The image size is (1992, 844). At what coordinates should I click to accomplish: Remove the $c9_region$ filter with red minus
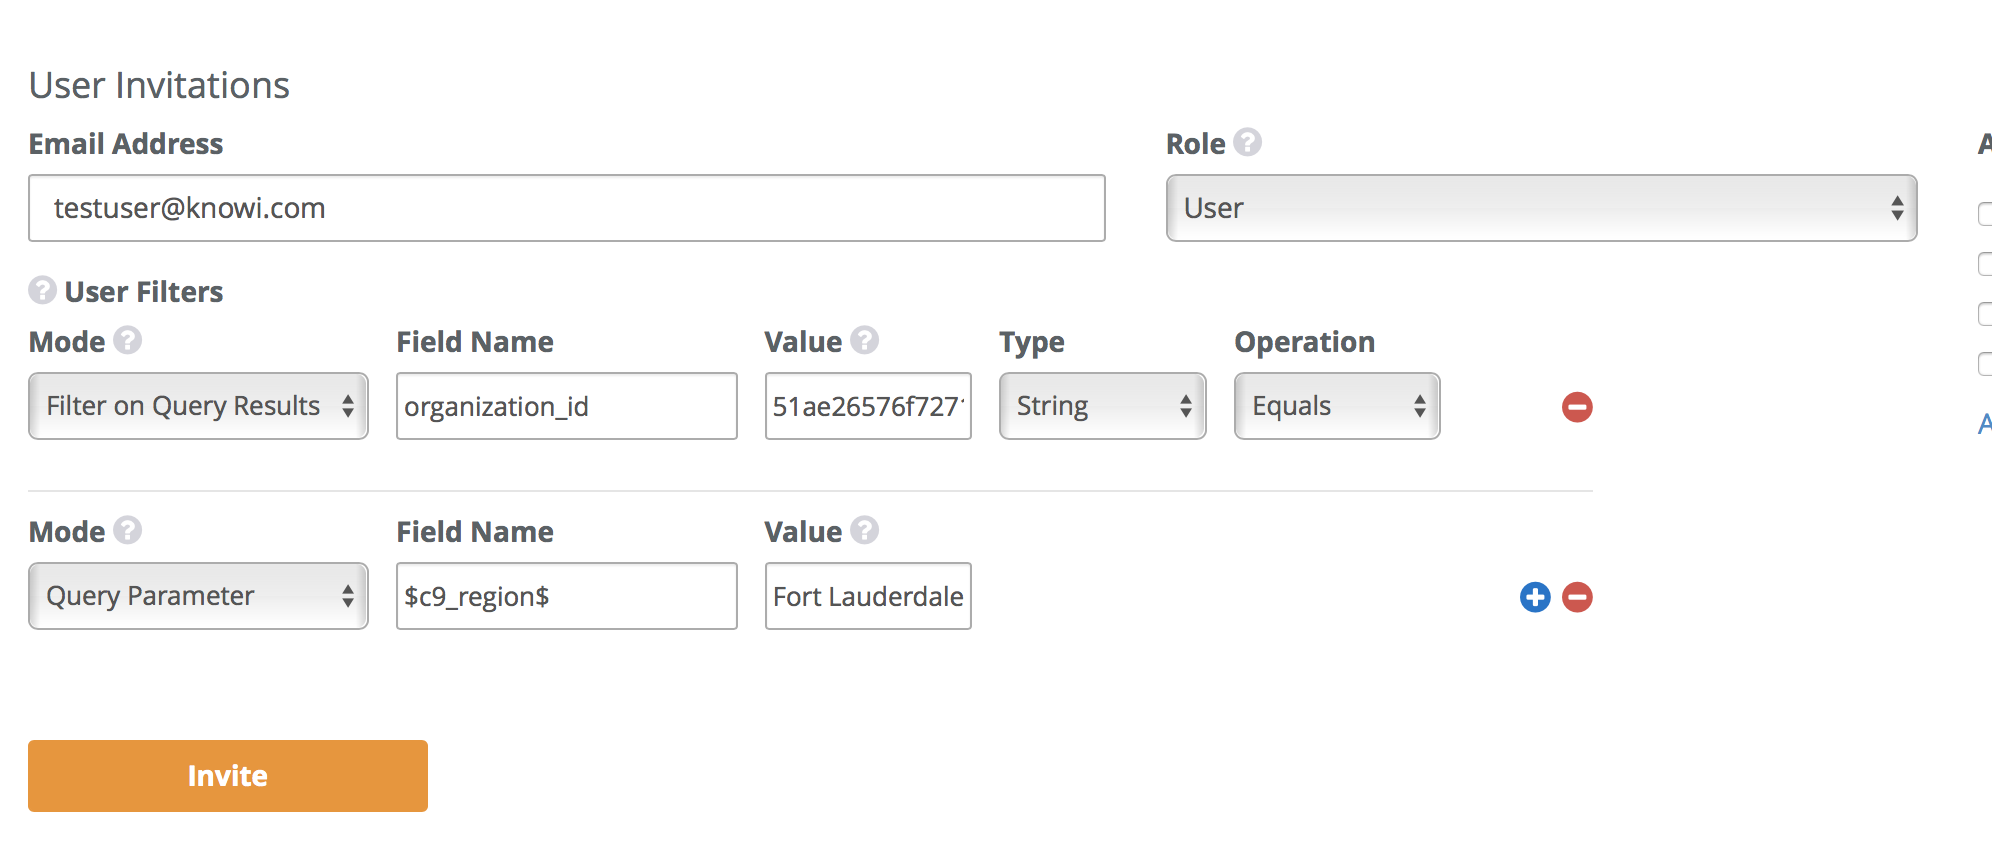(x=1577, y=597)
